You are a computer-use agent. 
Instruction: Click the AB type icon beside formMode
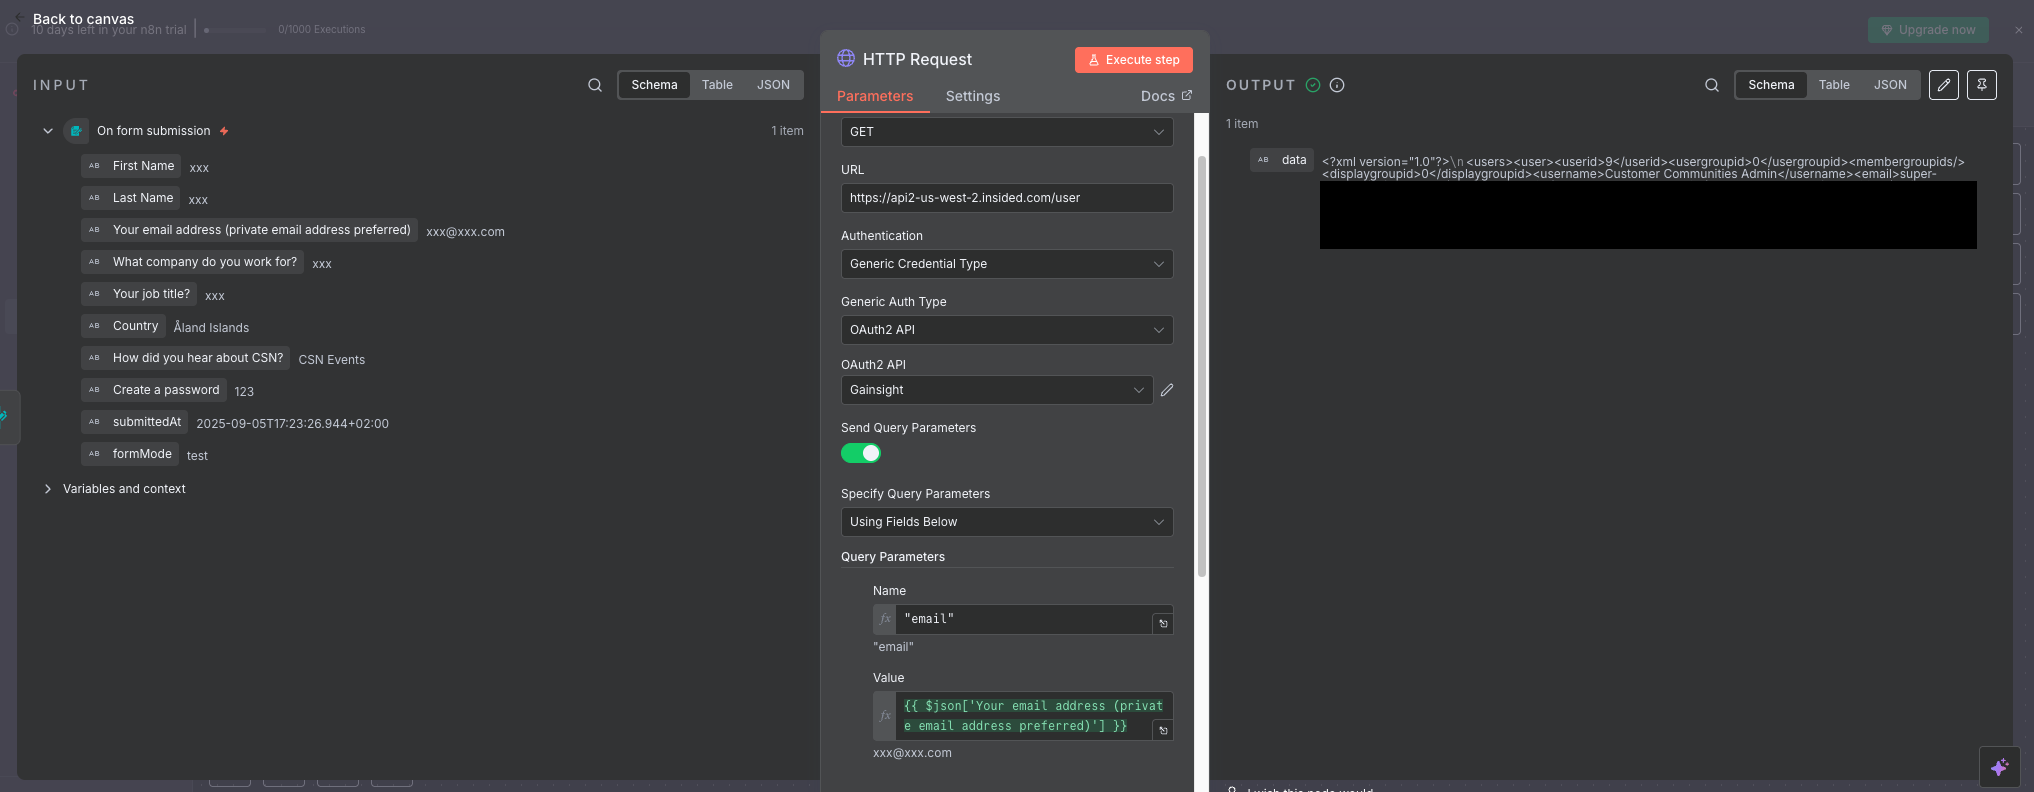[95, 454]
